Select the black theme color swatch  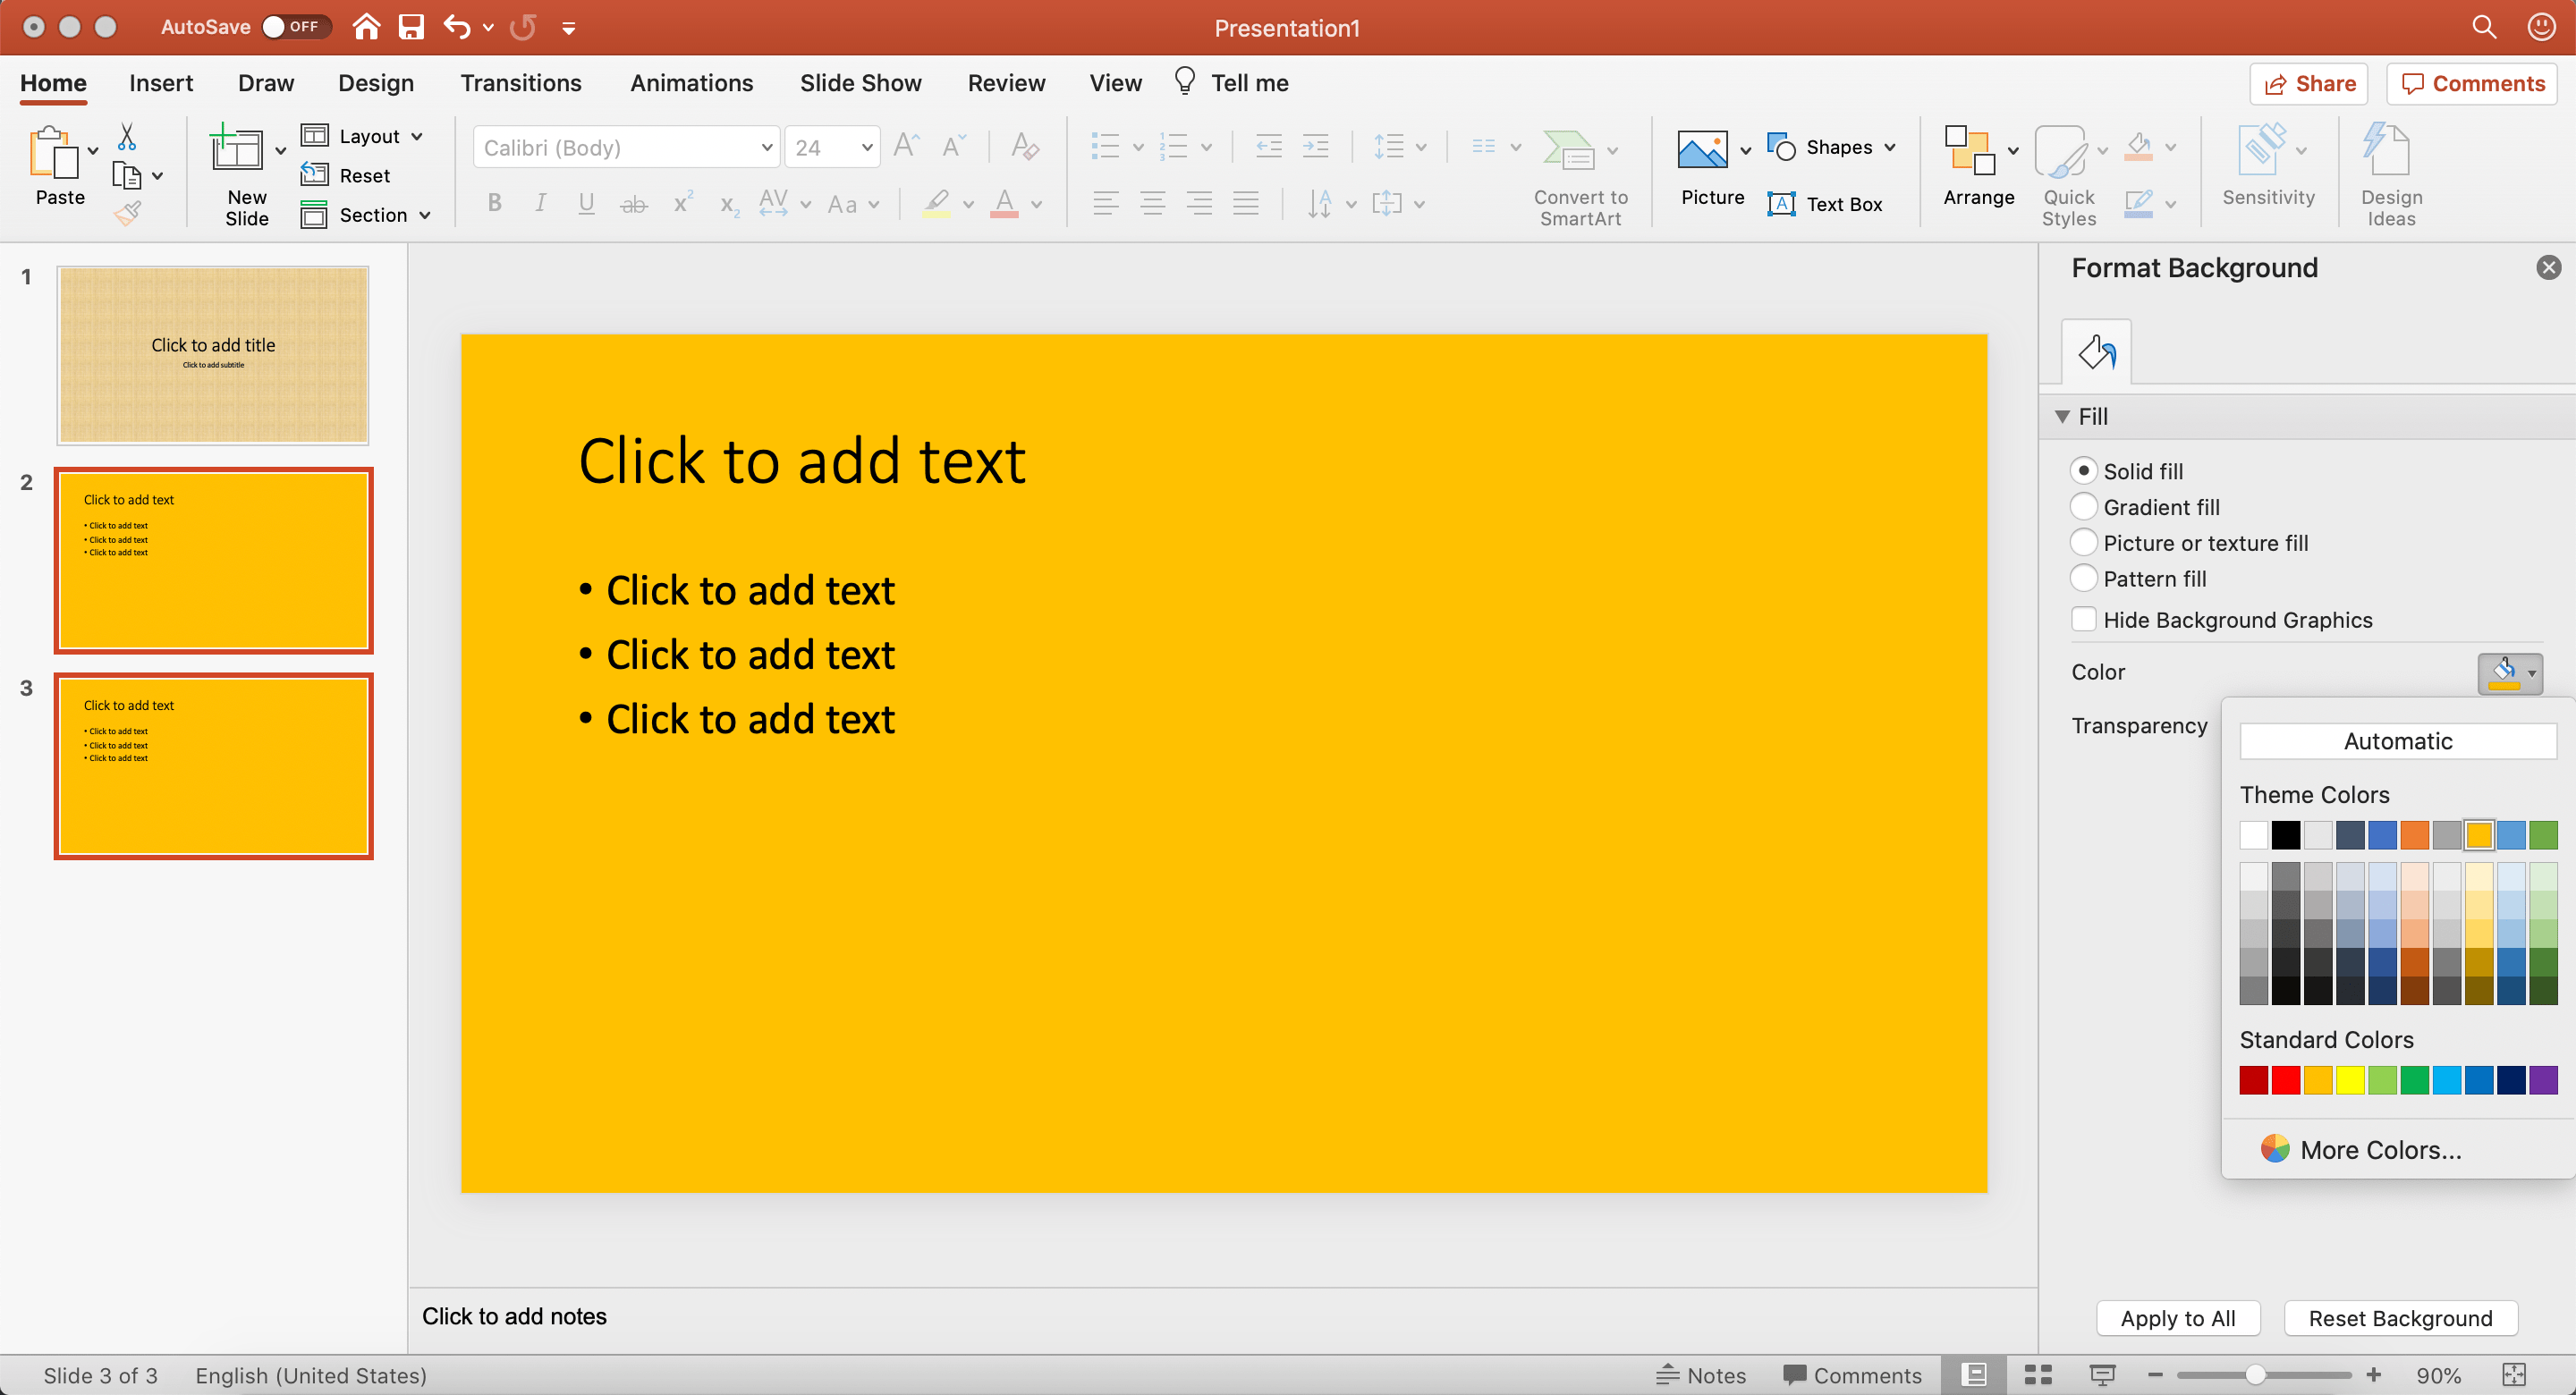[x=2285, y=834]
